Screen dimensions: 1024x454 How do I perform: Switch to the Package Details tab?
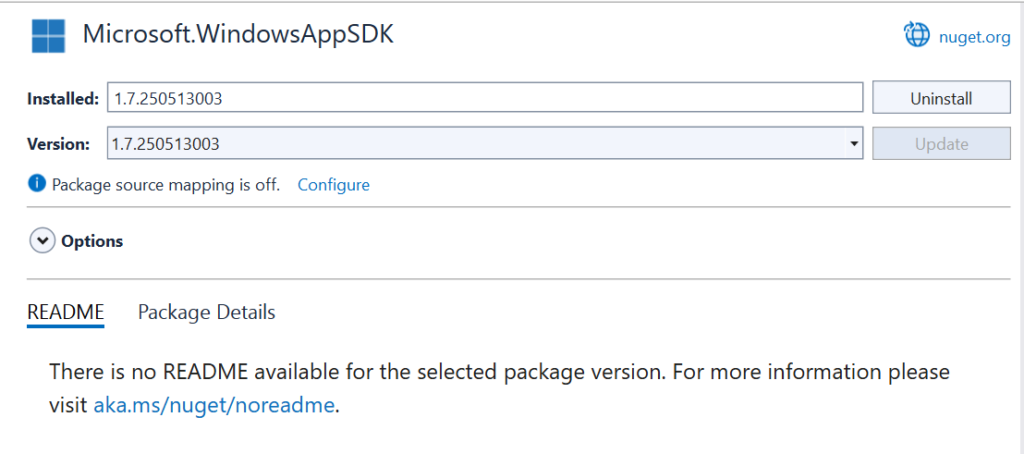(206, 312)
